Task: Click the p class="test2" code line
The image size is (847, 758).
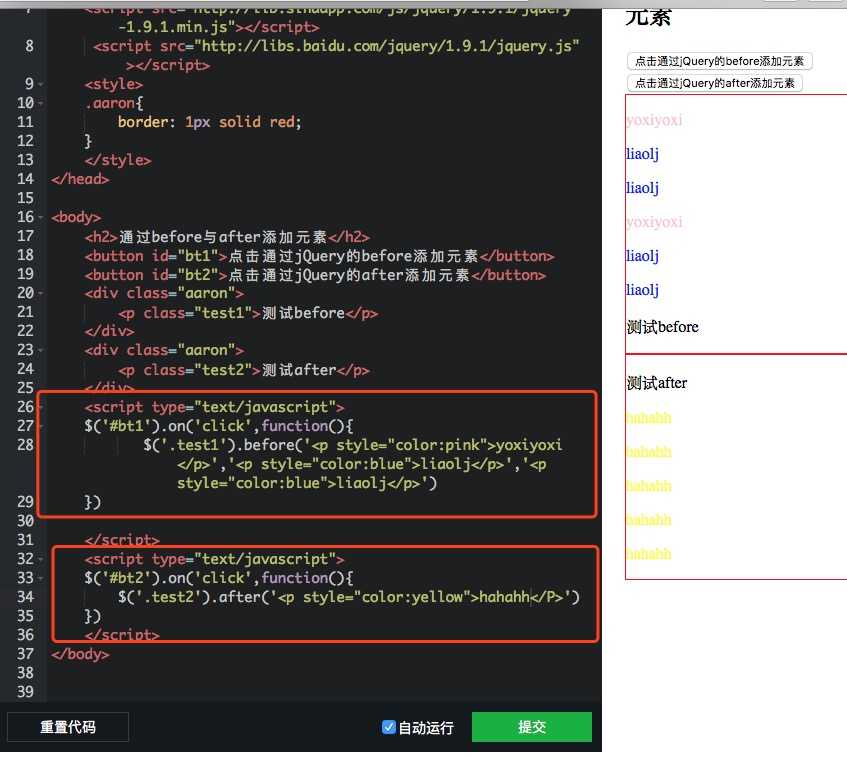Action: point(244,370)
